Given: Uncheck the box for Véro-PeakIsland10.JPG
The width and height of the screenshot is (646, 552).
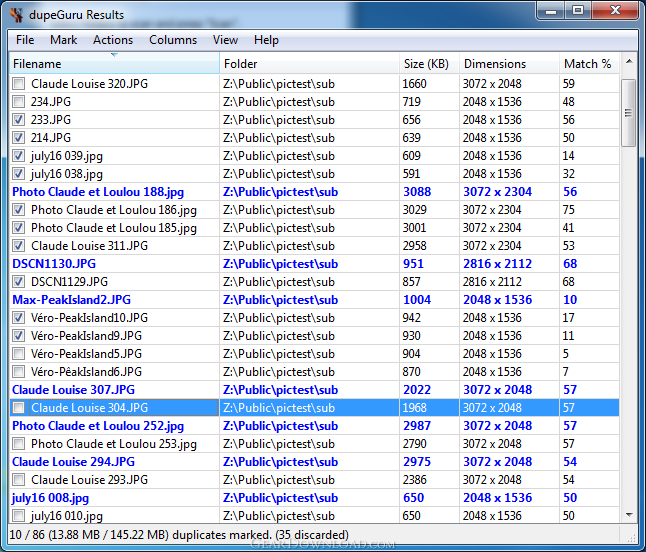Looking at the screenshot, I should click(x=18, y=318).
